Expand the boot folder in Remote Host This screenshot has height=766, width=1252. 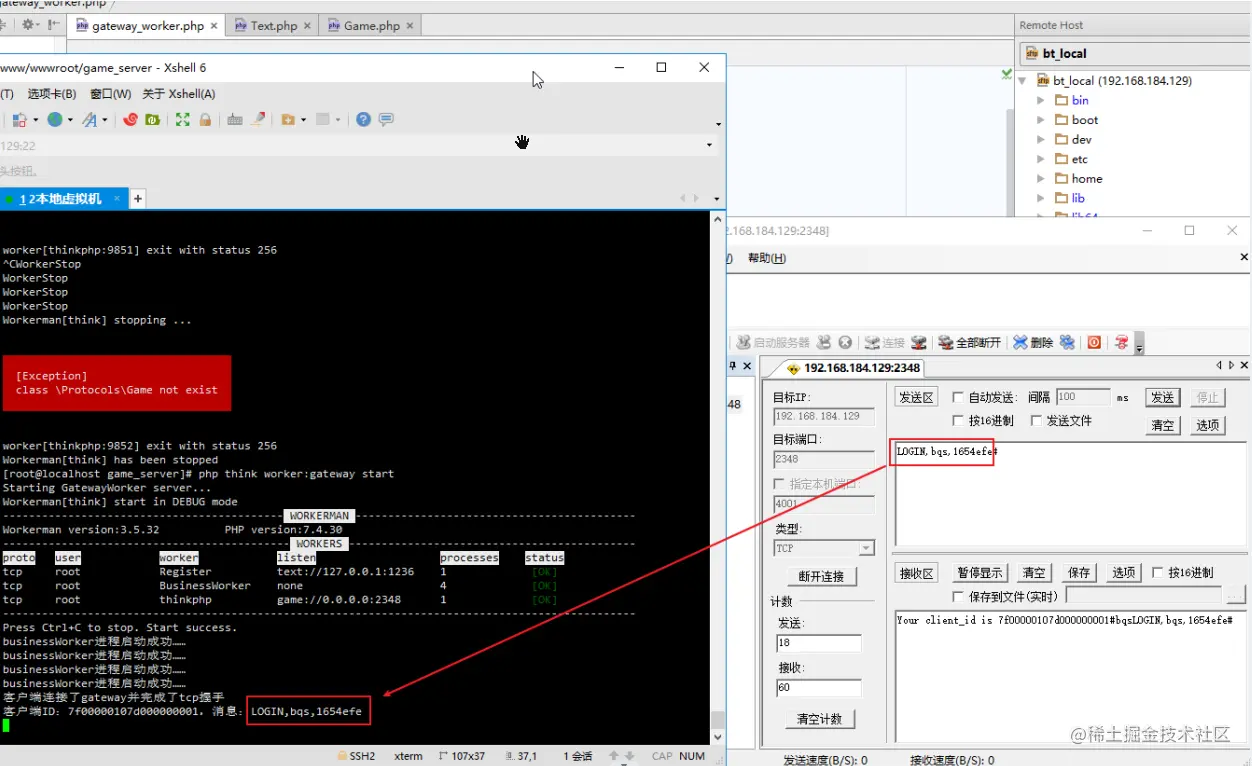click(1040, 120)
